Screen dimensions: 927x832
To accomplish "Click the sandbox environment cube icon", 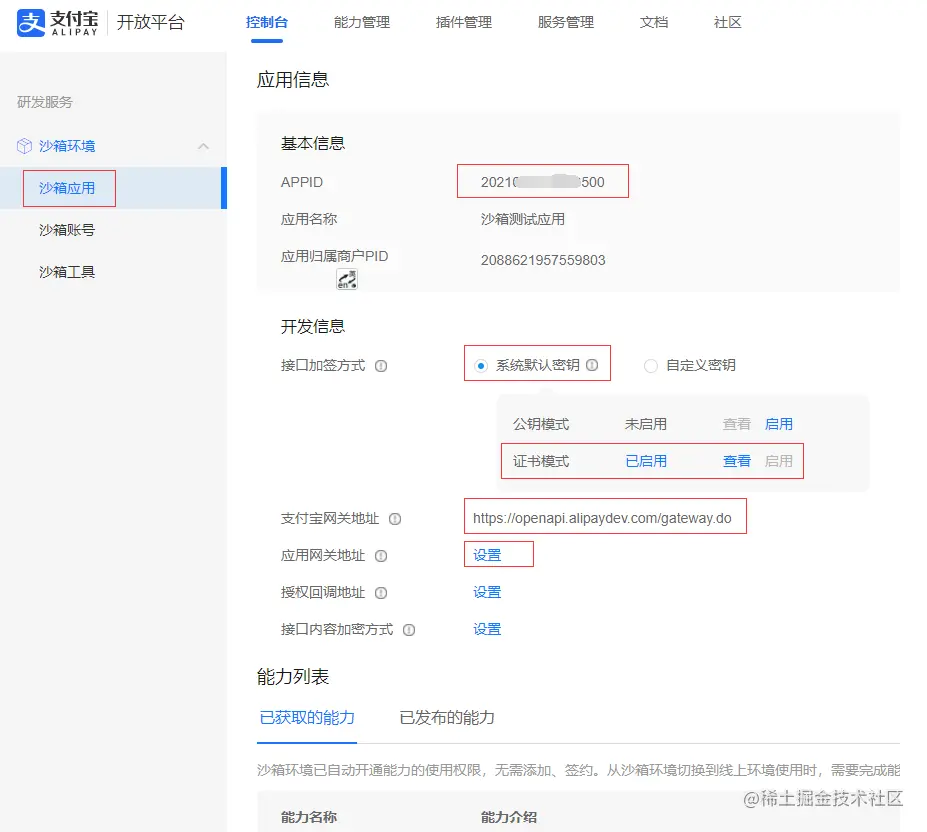I will coord(24,145).
